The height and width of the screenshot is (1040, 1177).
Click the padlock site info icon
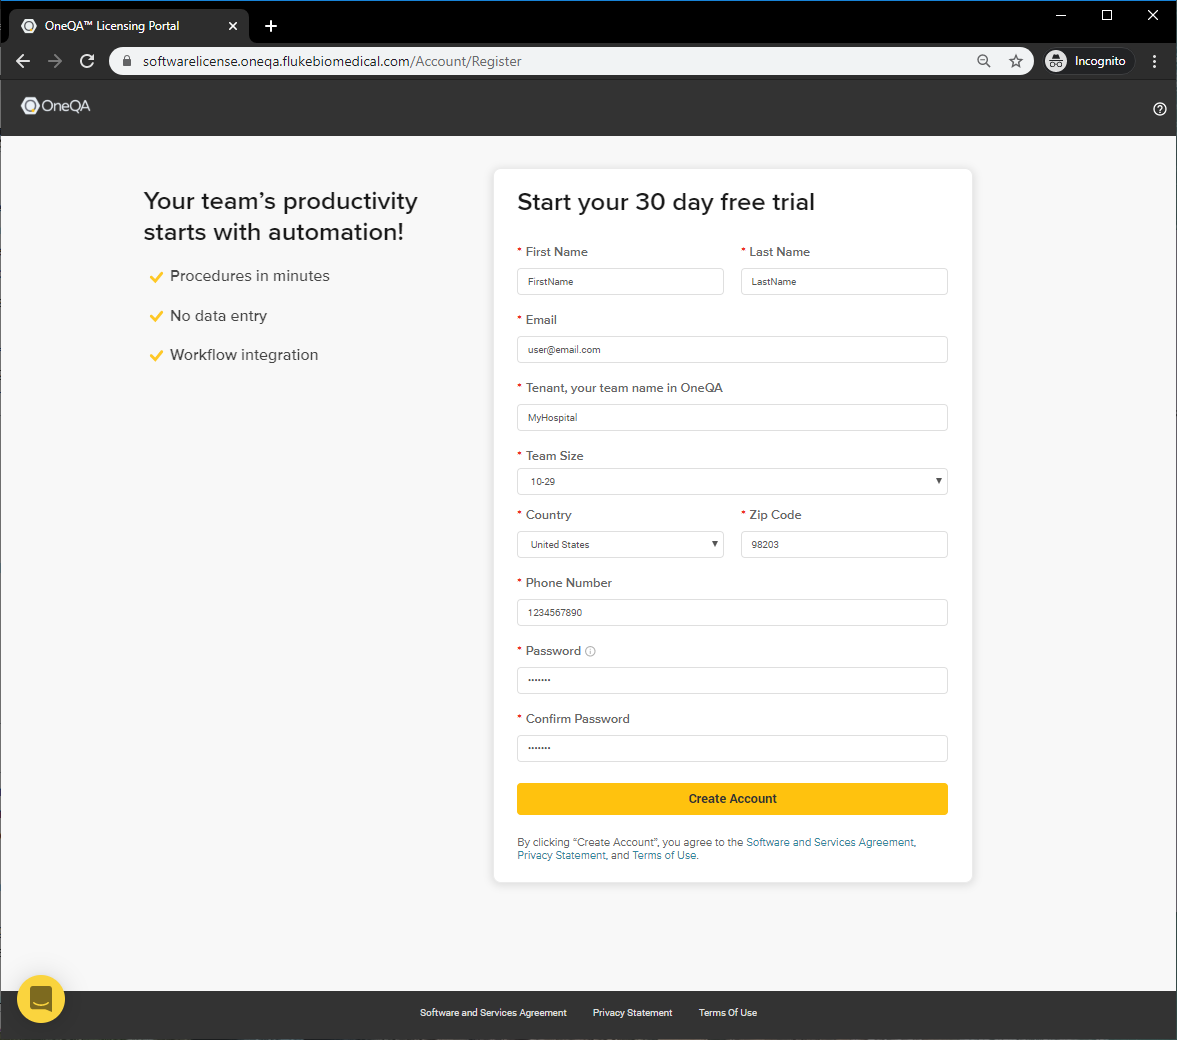(x=127, y=61)
